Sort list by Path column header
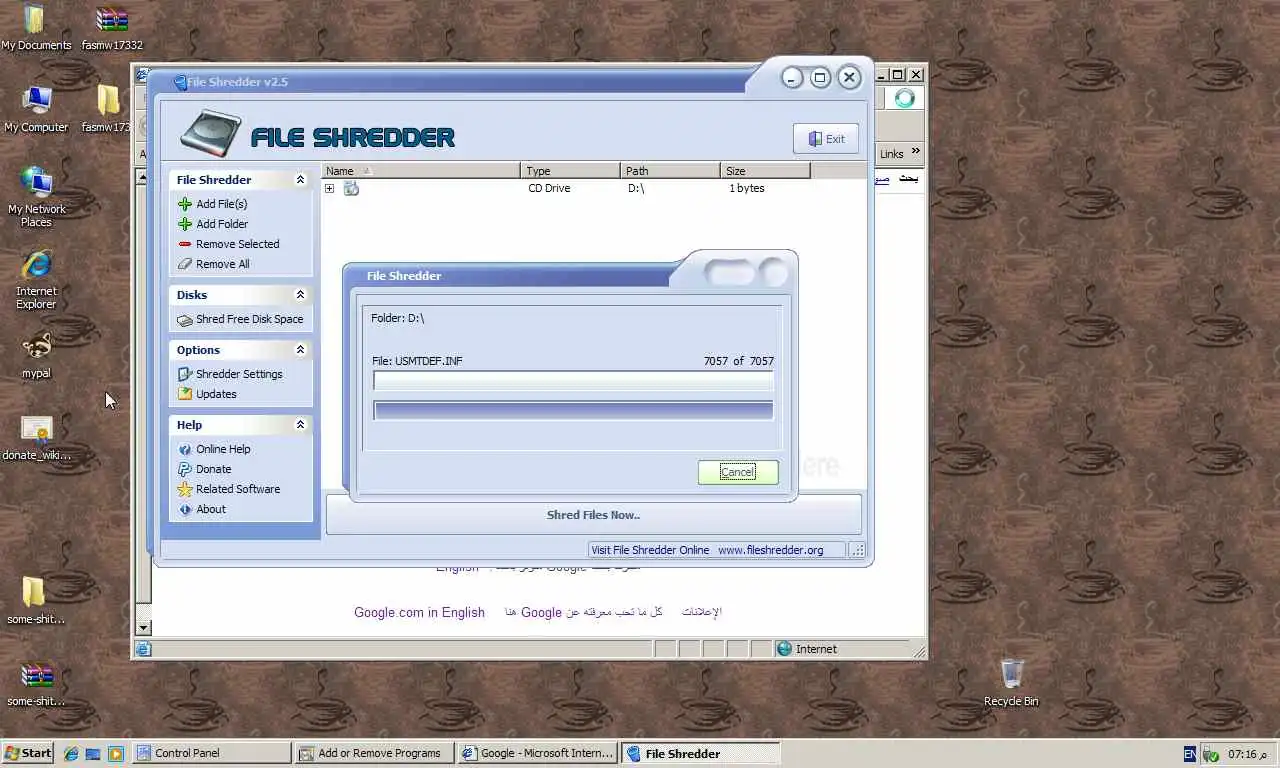This screenshot has width=1280, height=768. pyautogui.click(x=671, y=171)
